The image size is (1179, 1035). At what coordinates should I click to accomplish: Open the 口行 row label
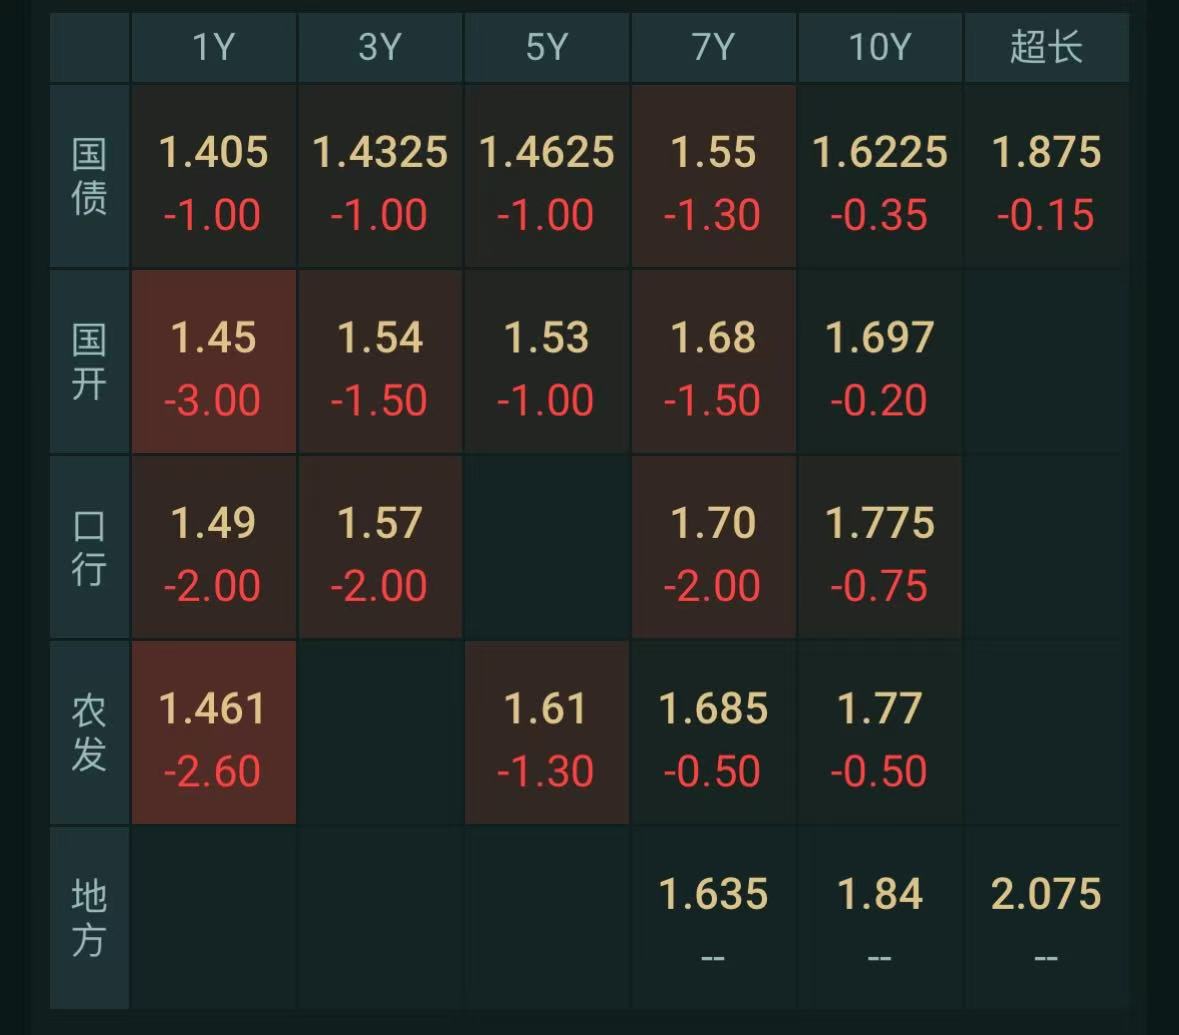click(x=89, y=547)
